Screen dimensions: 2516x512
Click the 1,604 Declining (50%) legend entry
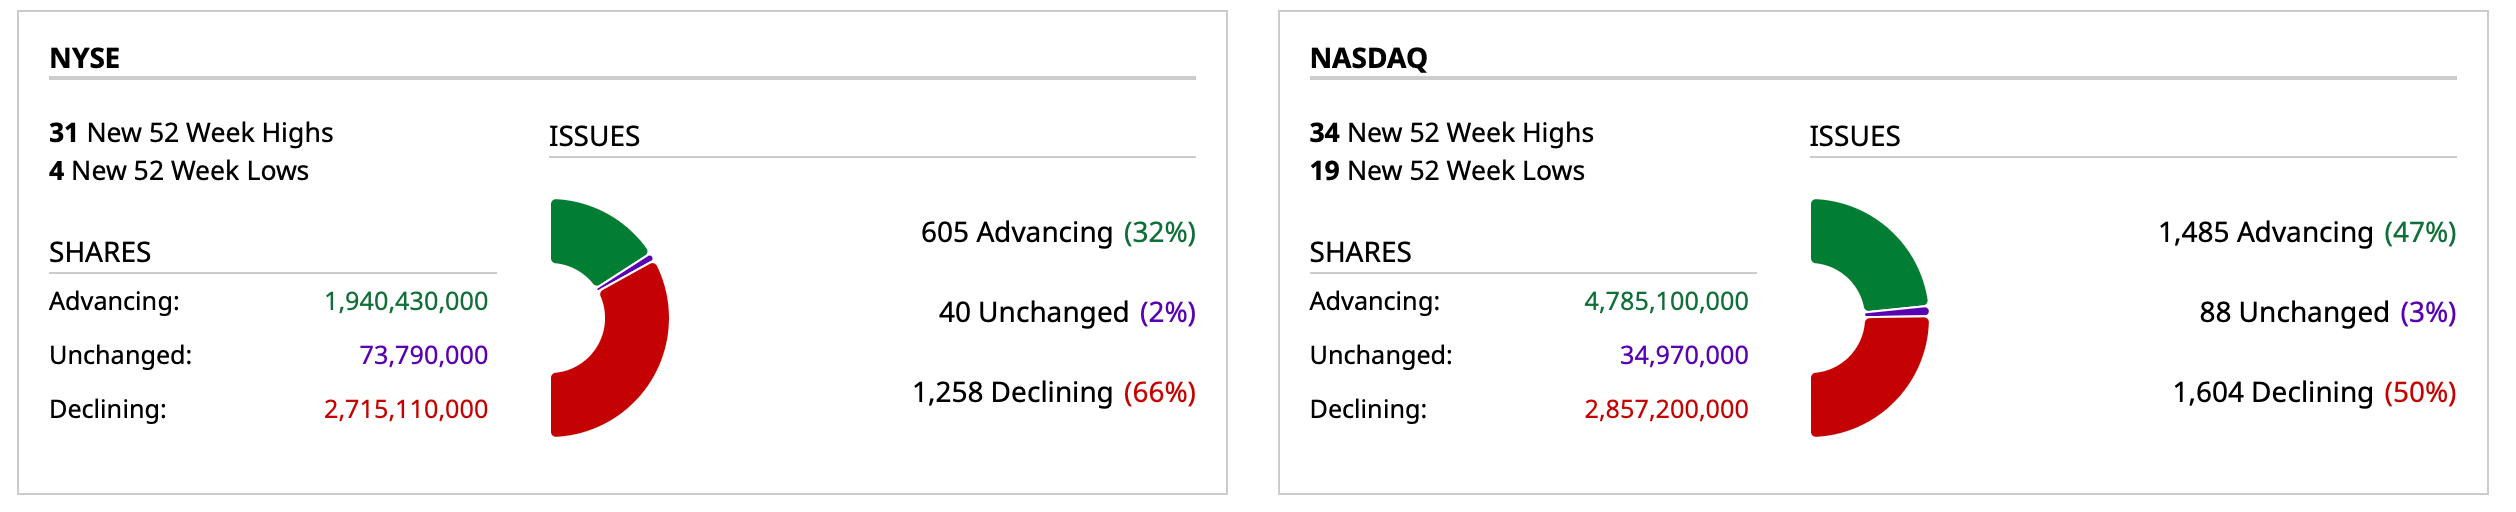(x=2313, y=392)
